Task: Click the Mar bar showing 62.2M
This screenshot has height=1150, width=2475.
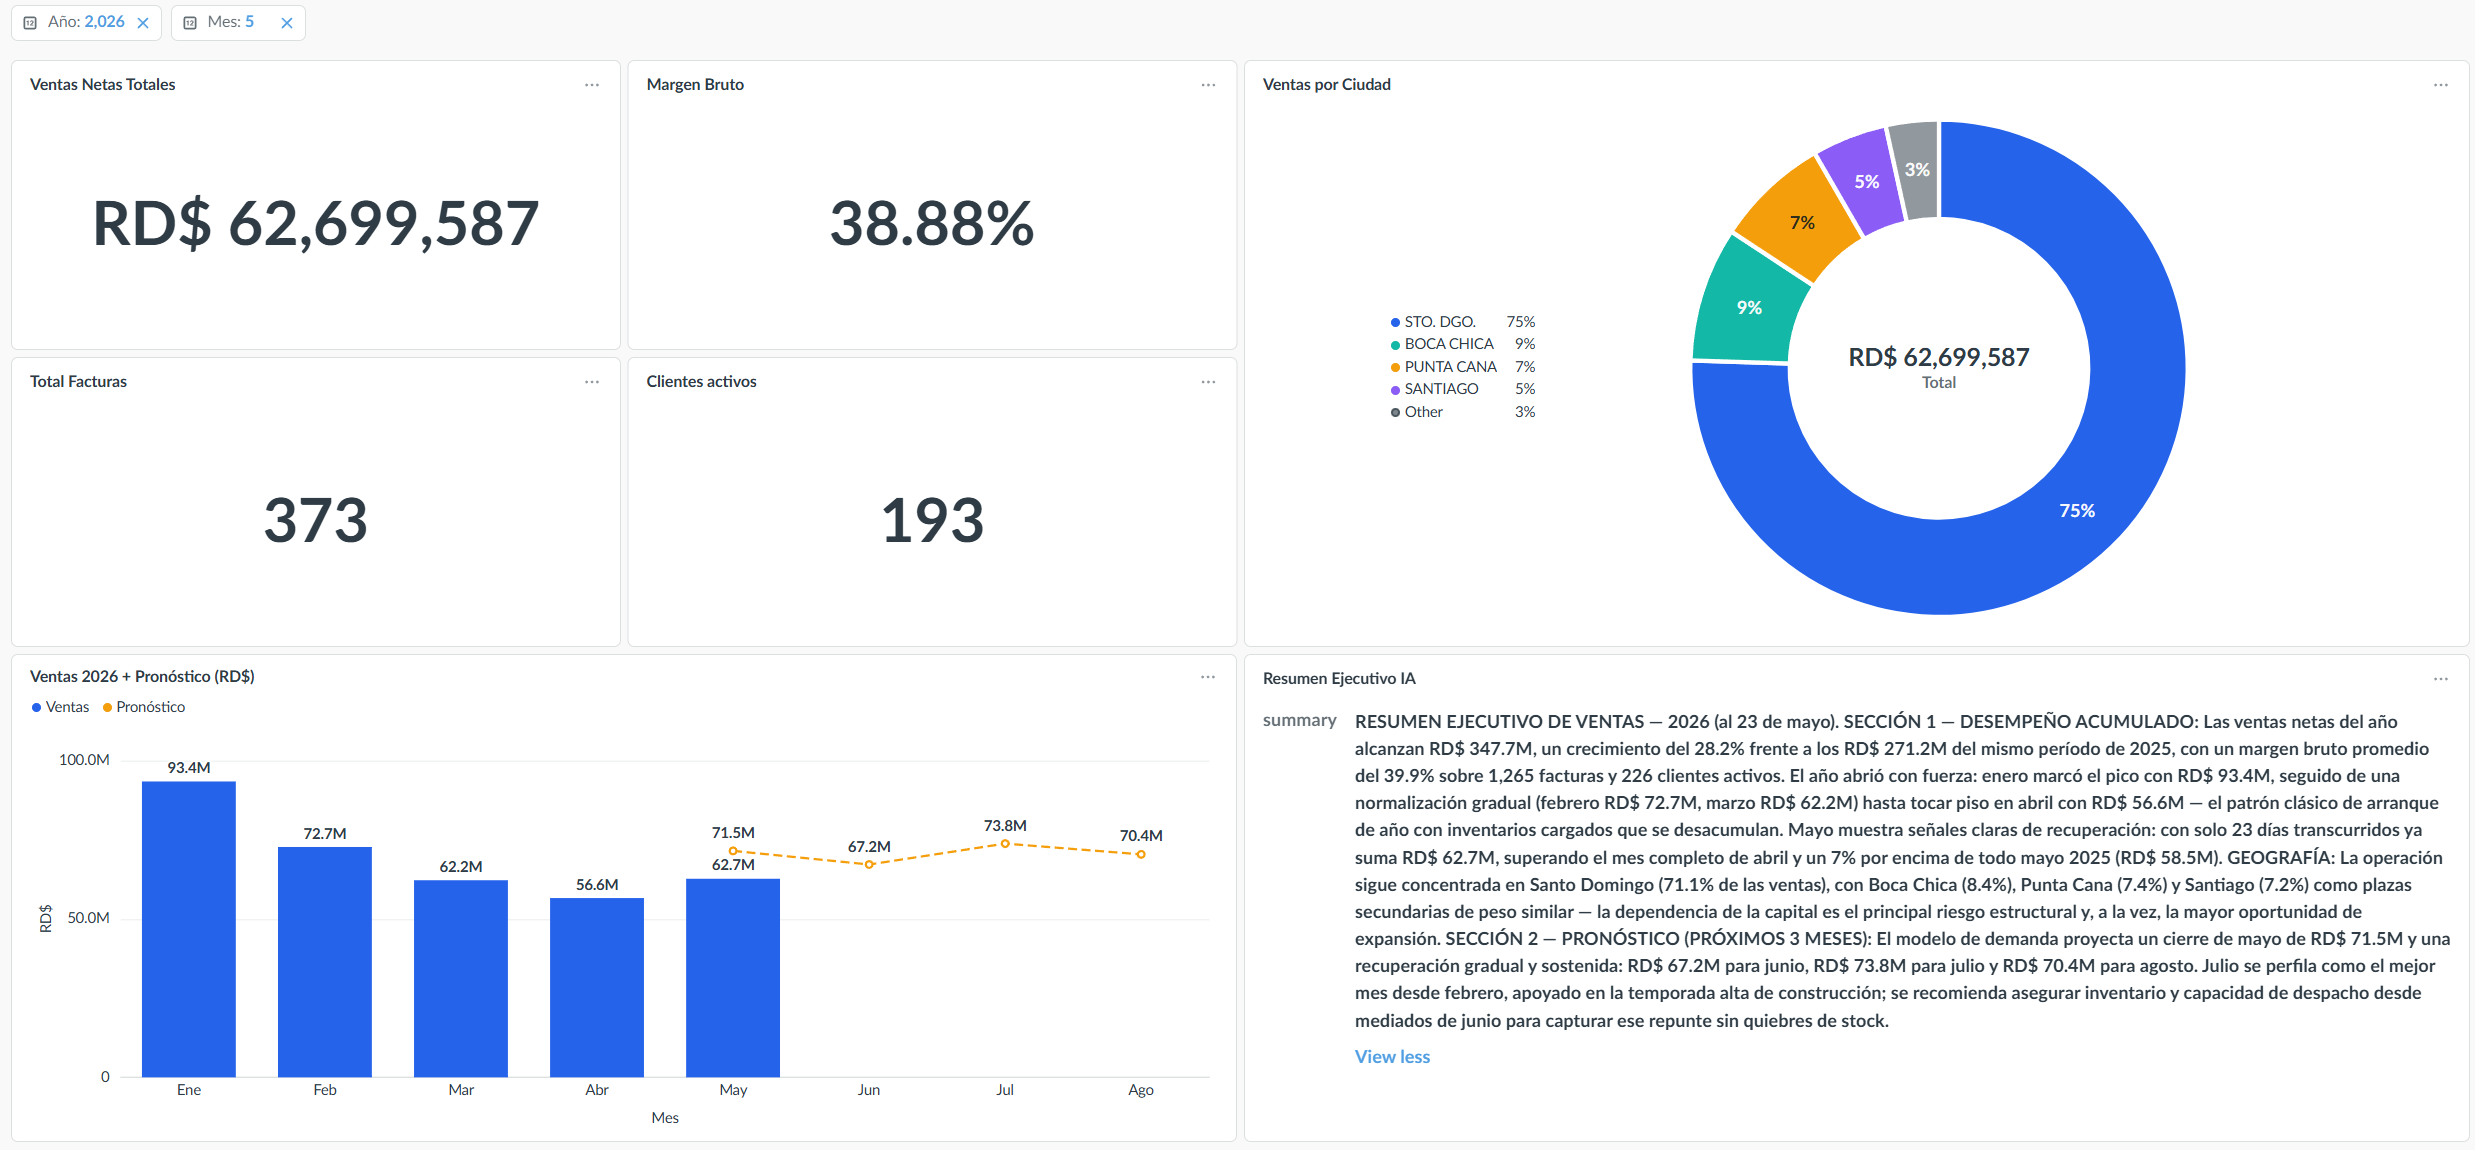Action: pos(461,979)
